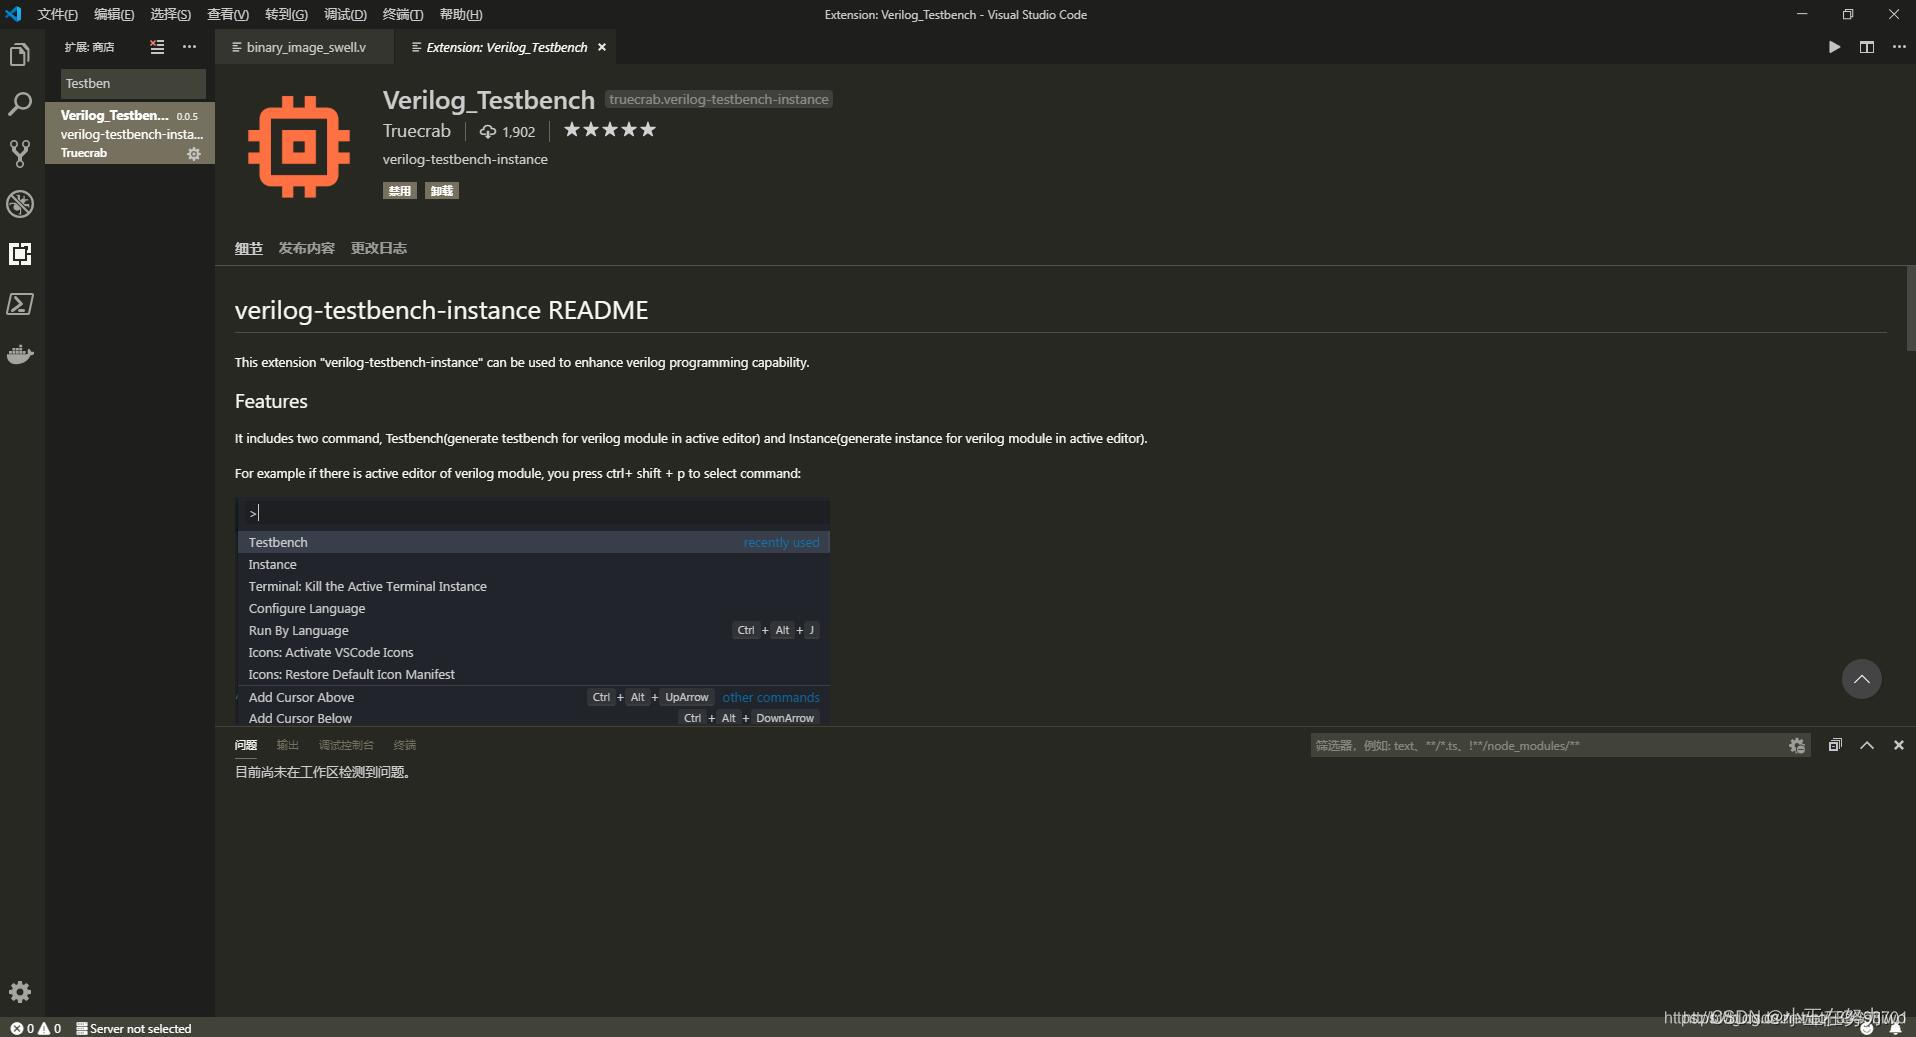Click the problems filter input field
The width and height of the screenshot is (1916, 1037).
click(x=1548, y=745)
